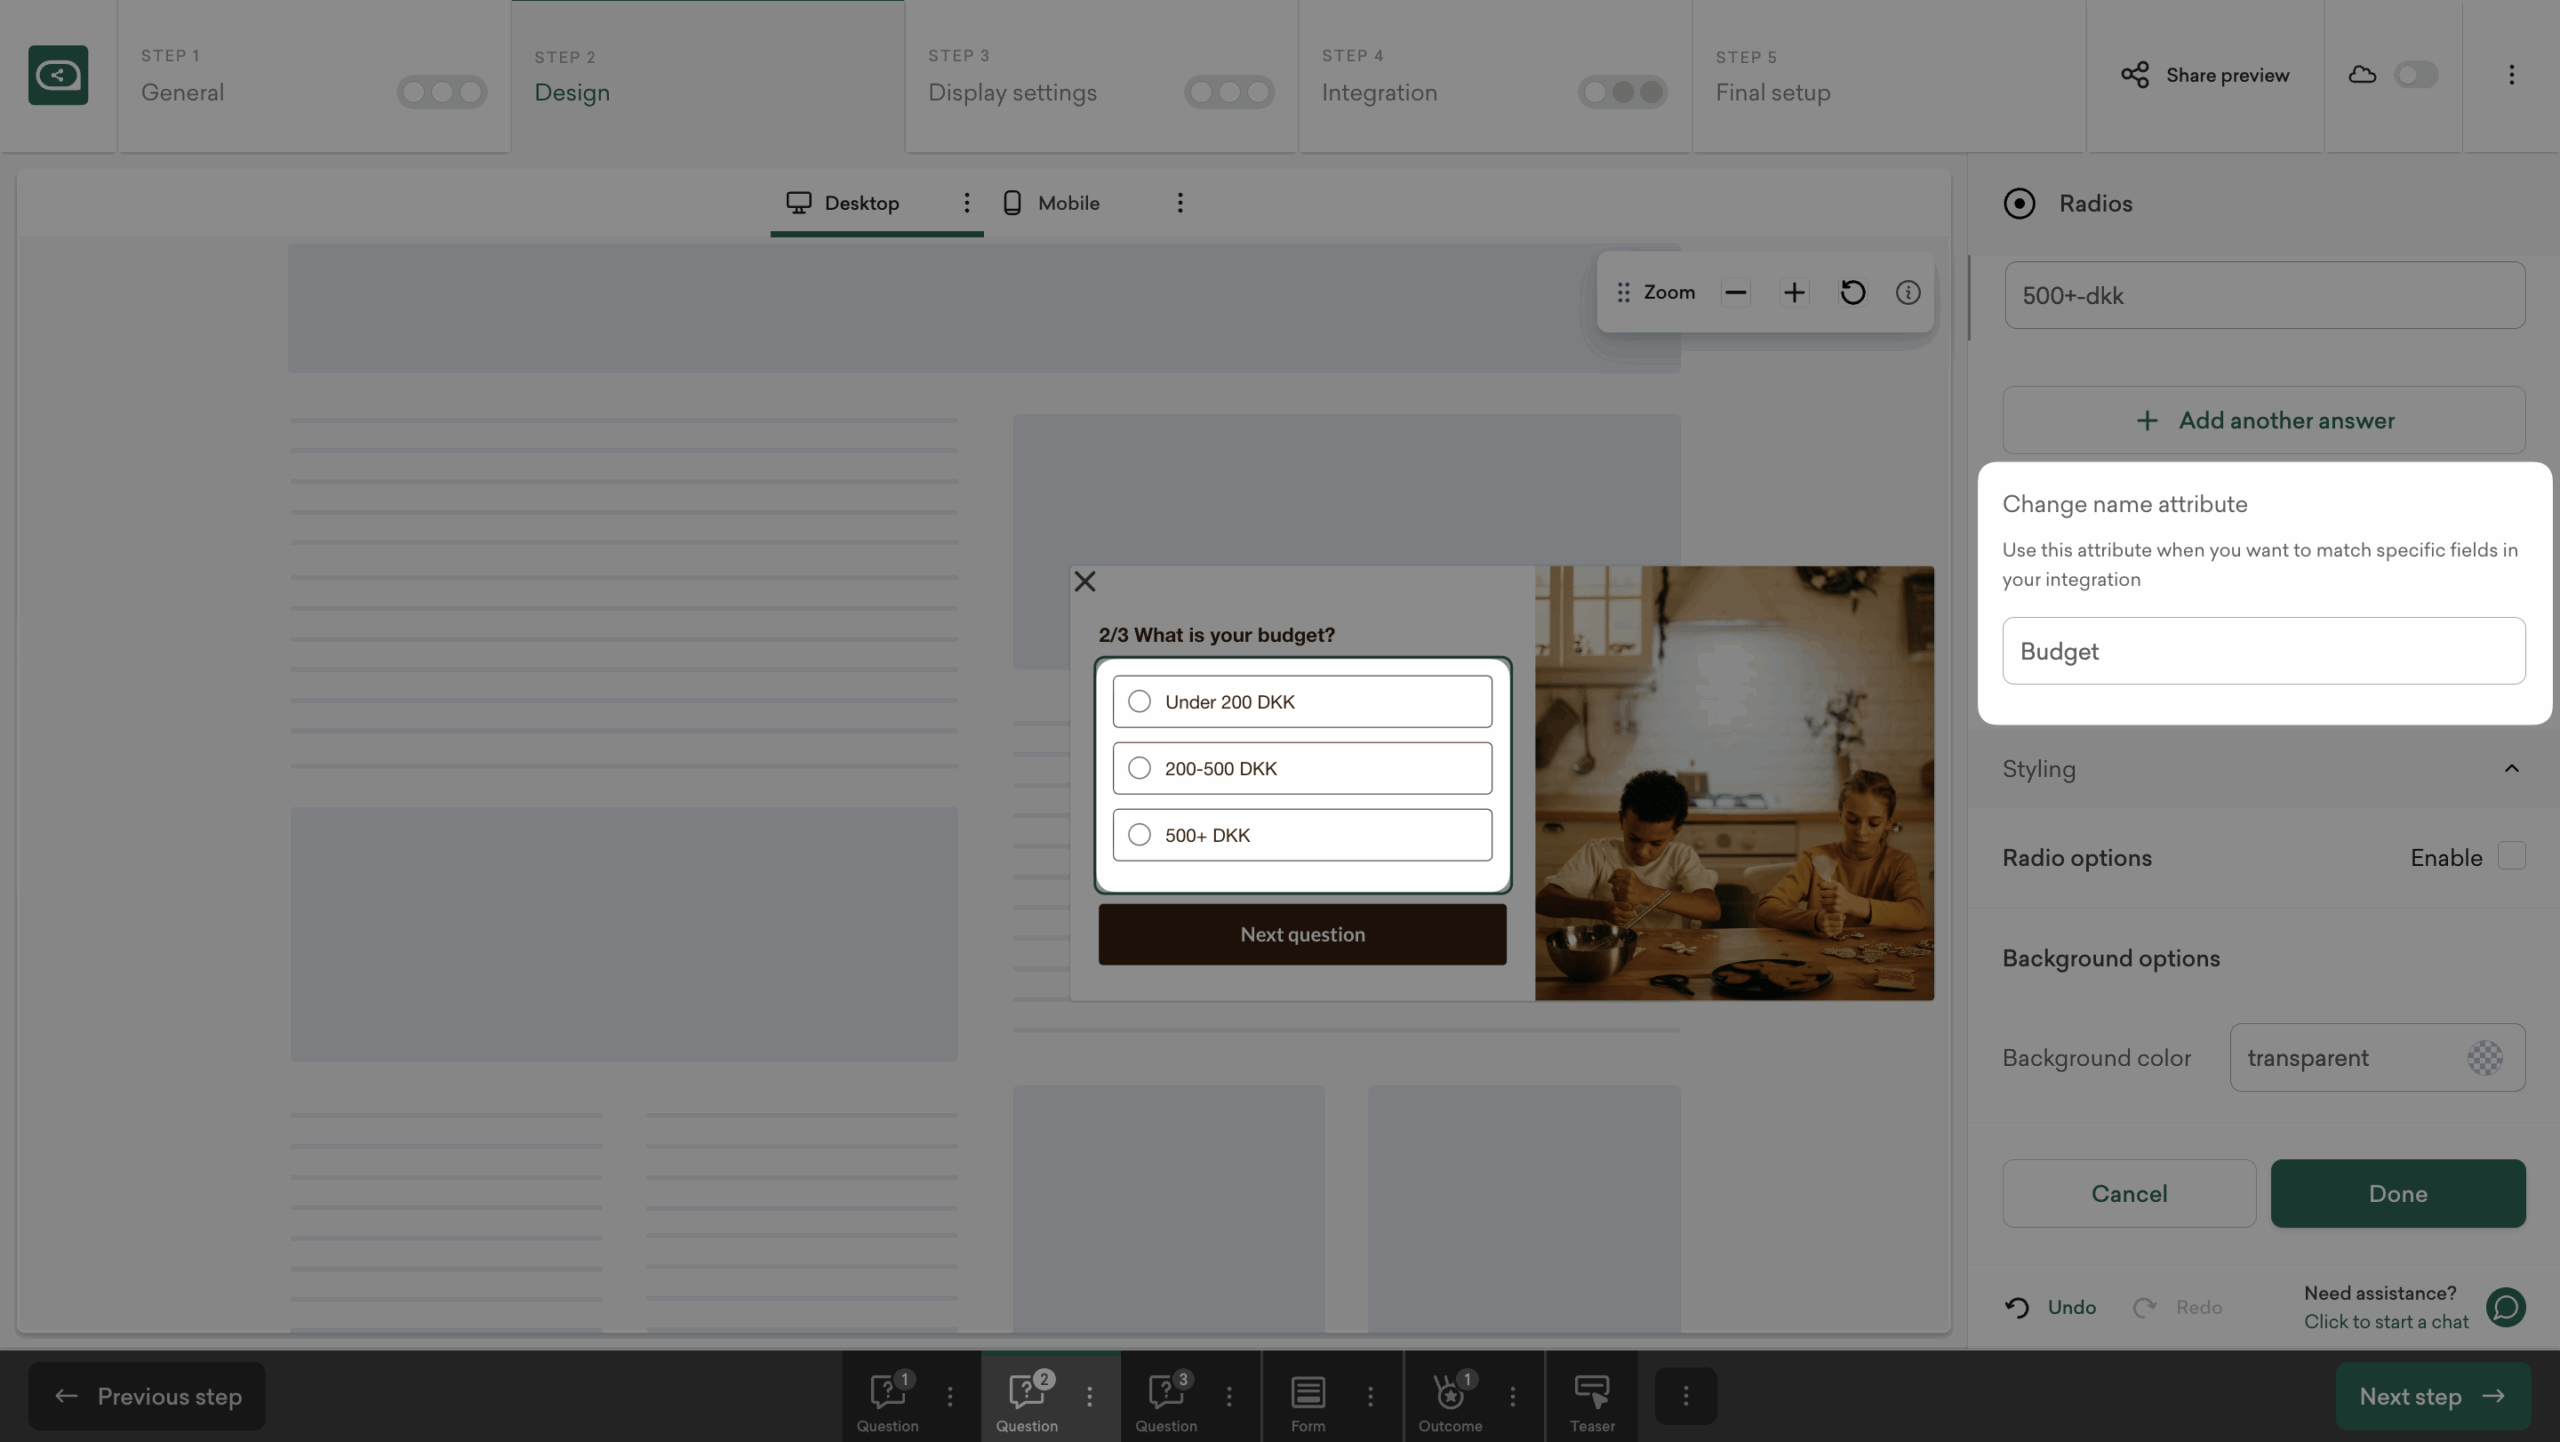2560x1442 pixels.
Task: Click the zoom out minus icon
Action: point(1735,293)
